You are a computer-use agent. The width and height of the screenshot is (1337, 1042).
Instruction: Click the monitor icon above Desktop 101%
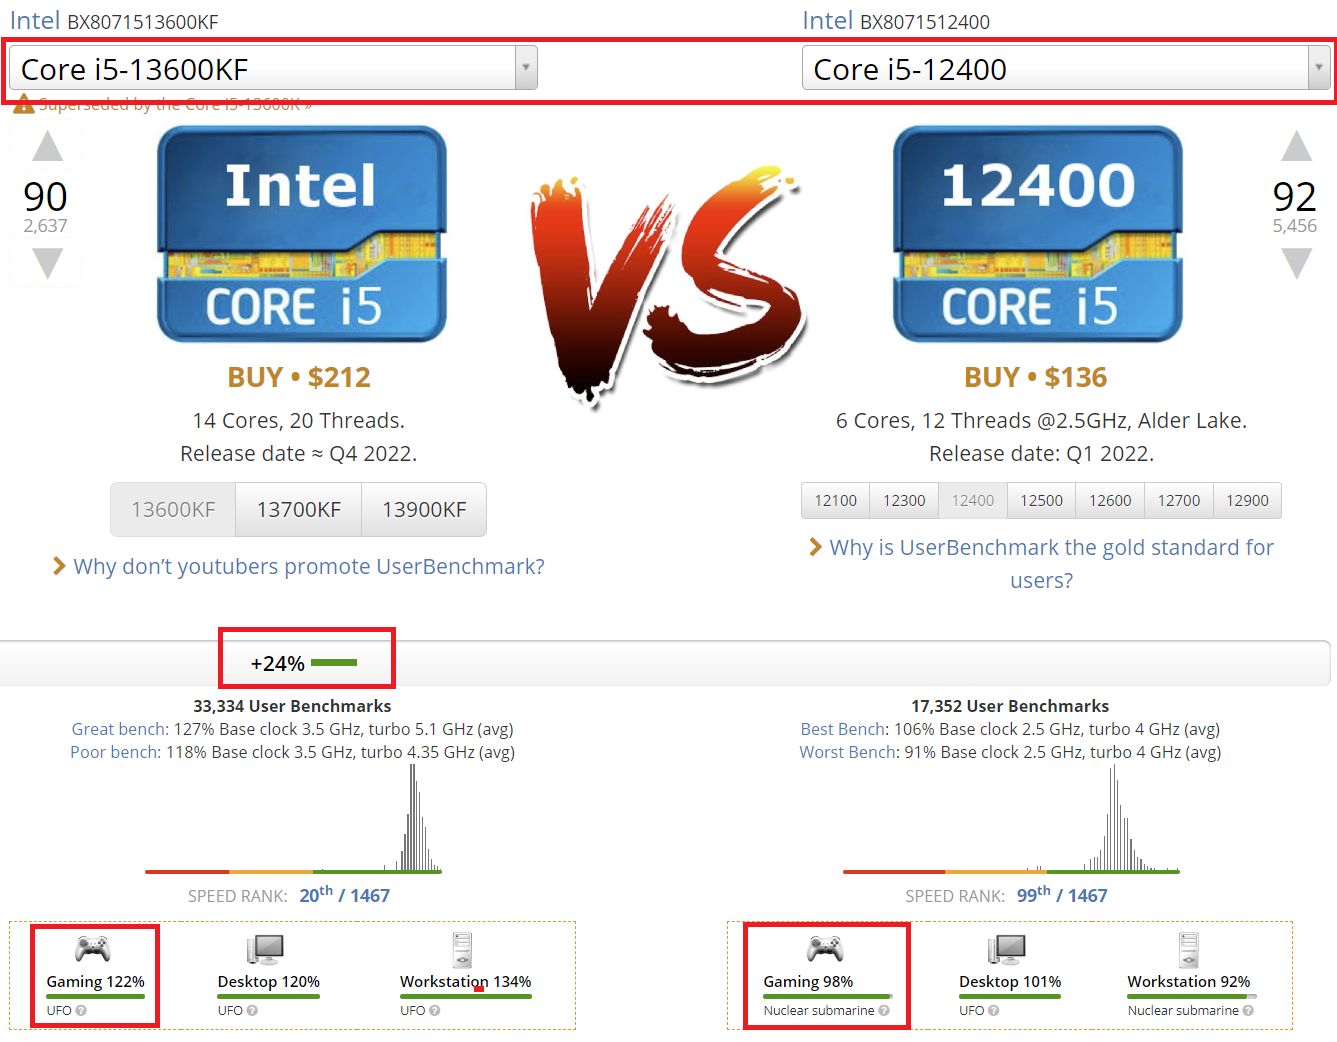[x=1006, y=949]
